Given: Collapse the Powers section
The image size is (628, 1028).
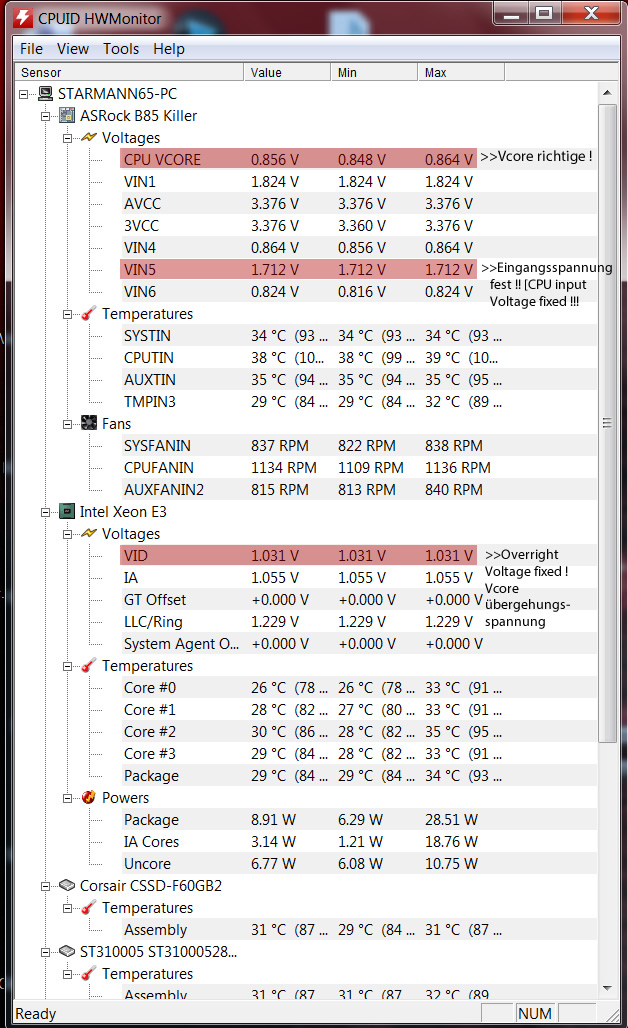Looking at the screenshot, I should [67, 798].
